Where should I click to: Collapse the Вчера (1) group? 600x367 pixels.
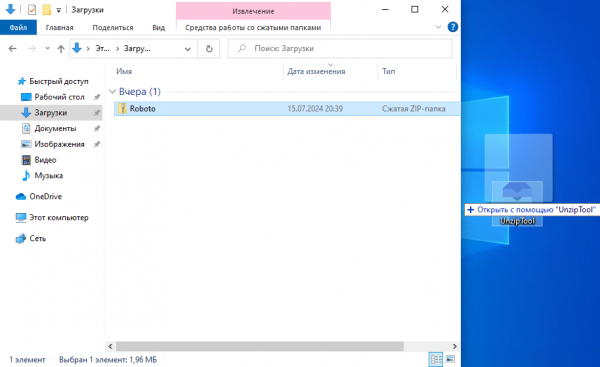point(112,91)
